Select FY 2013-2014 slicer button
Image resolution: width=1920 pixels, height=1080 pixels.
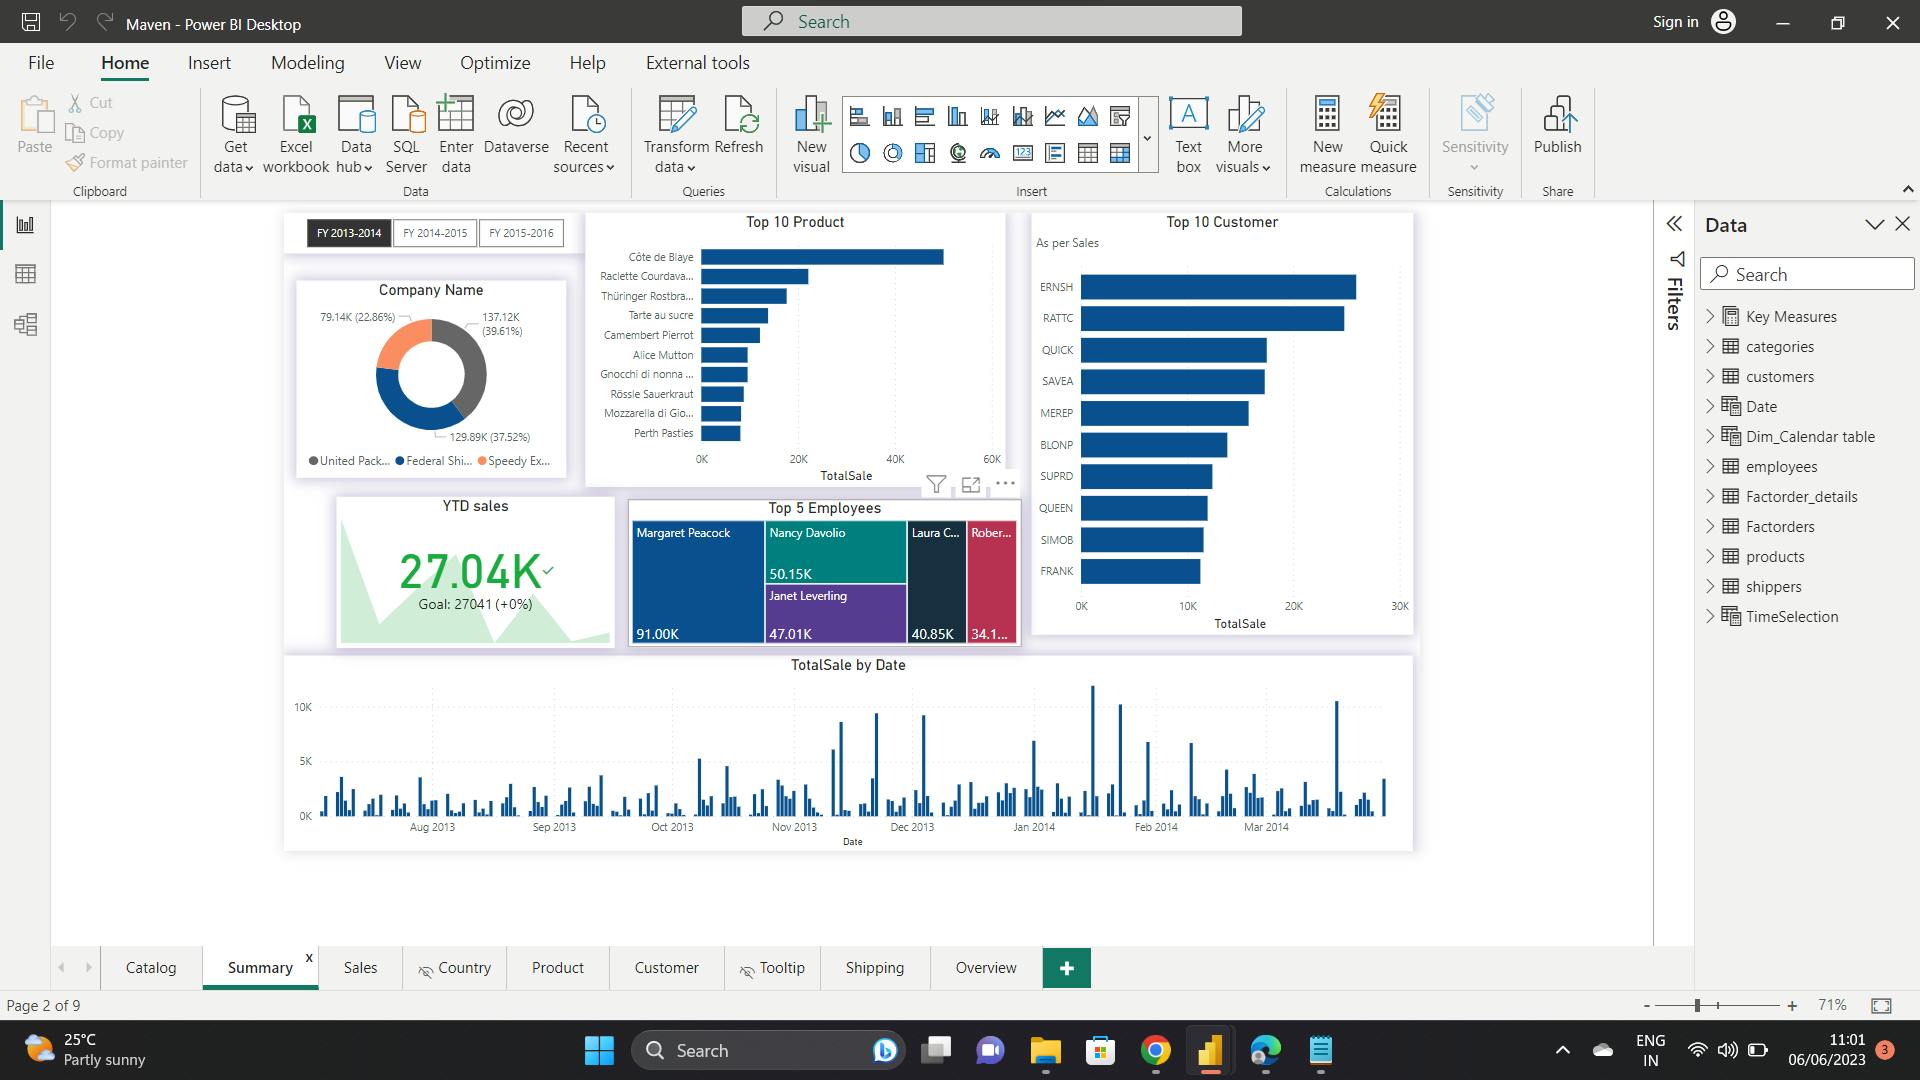[x=349, y=233]
